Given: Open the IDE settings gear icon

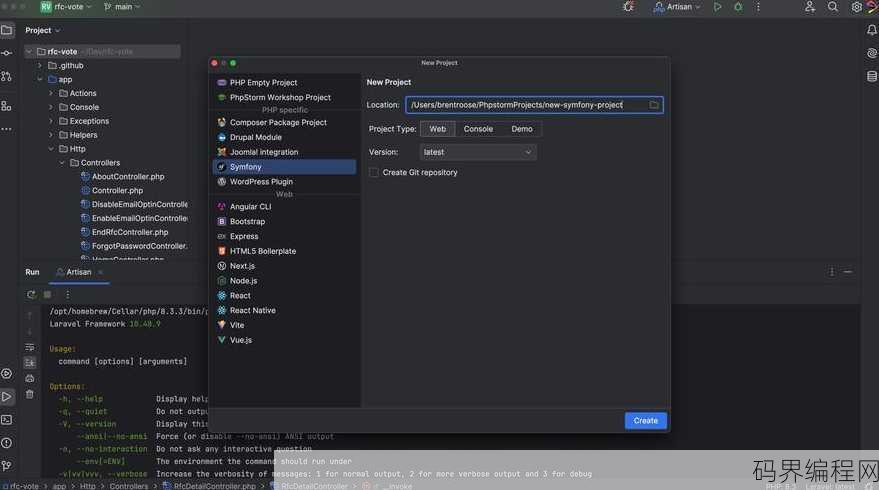Looking at the screenshot, I should (856, 7).
